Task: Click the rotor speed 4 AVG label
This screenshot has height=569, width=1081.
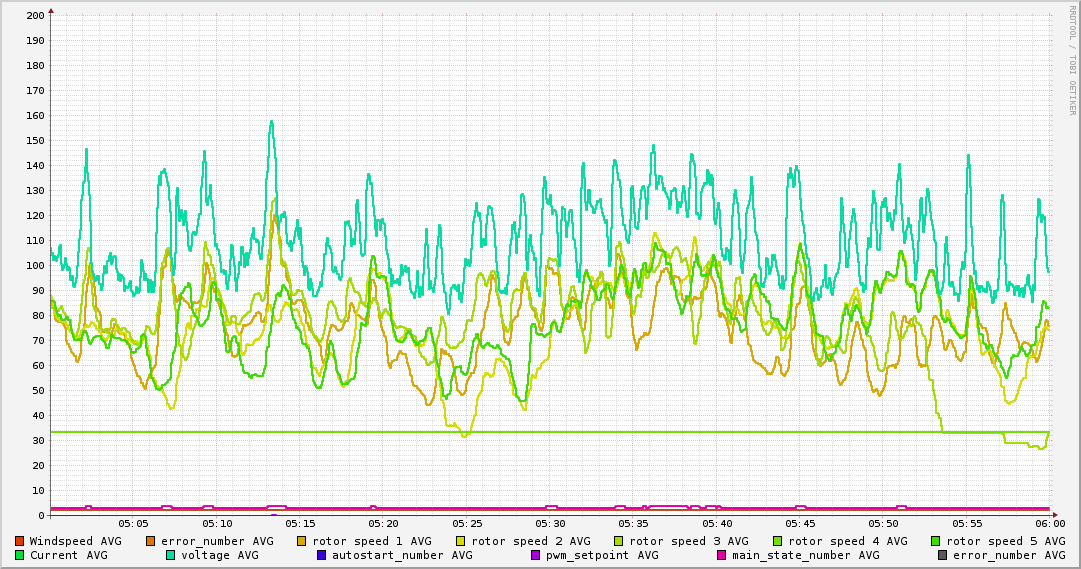Action: [847, 541]
